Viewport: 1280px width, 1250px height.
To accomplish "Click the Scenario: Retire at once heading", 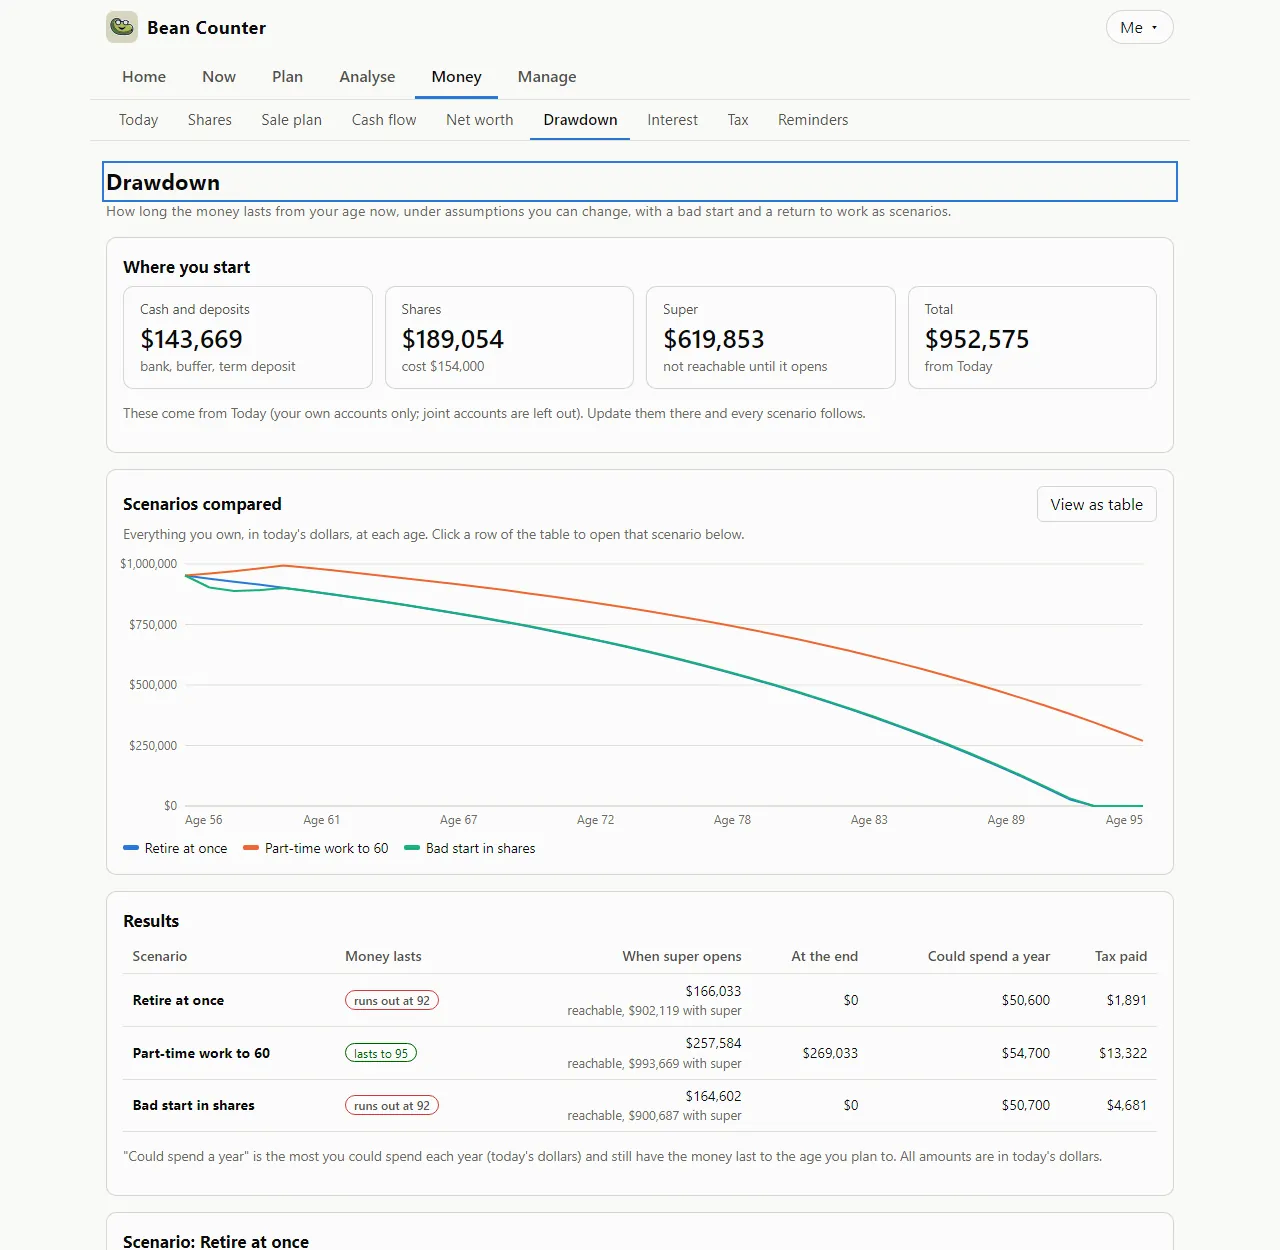I will pyautogui.click(x=216, y=1242).
